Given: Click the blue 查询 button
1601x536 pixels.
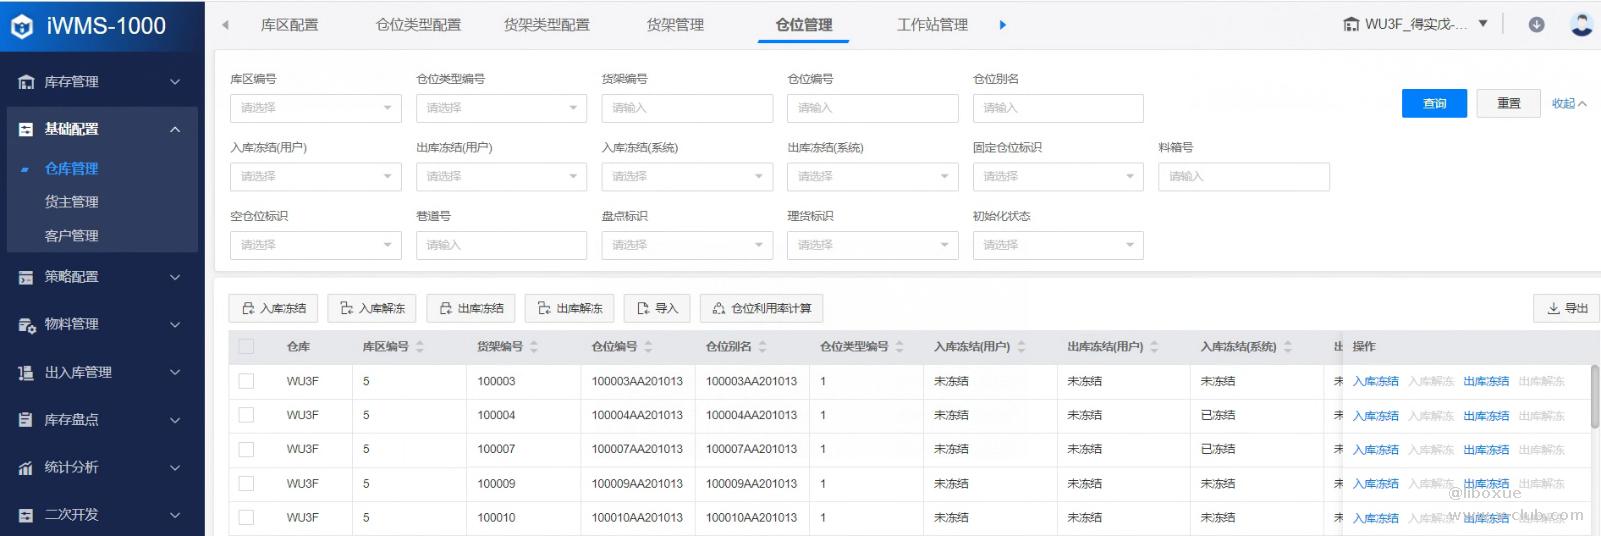Looking at the screenshot, I should (x=1434, y=104).
